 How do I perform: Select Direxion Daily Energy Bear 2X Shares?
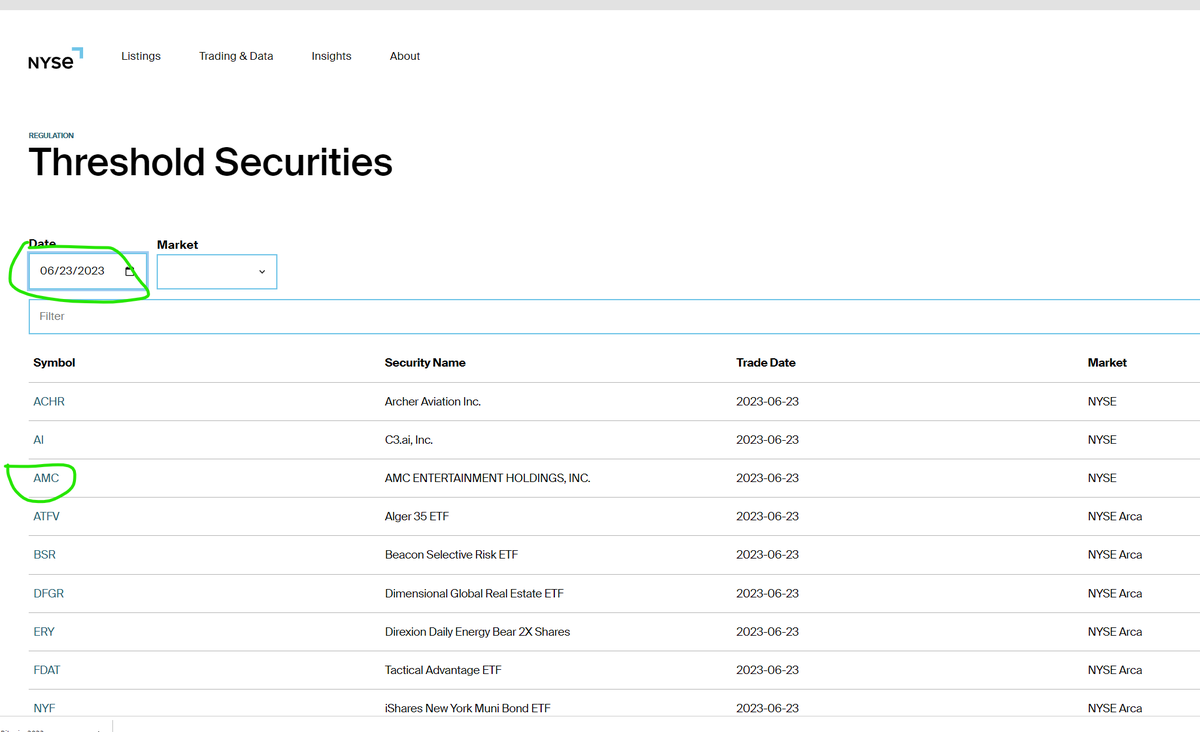pos(478,631)
